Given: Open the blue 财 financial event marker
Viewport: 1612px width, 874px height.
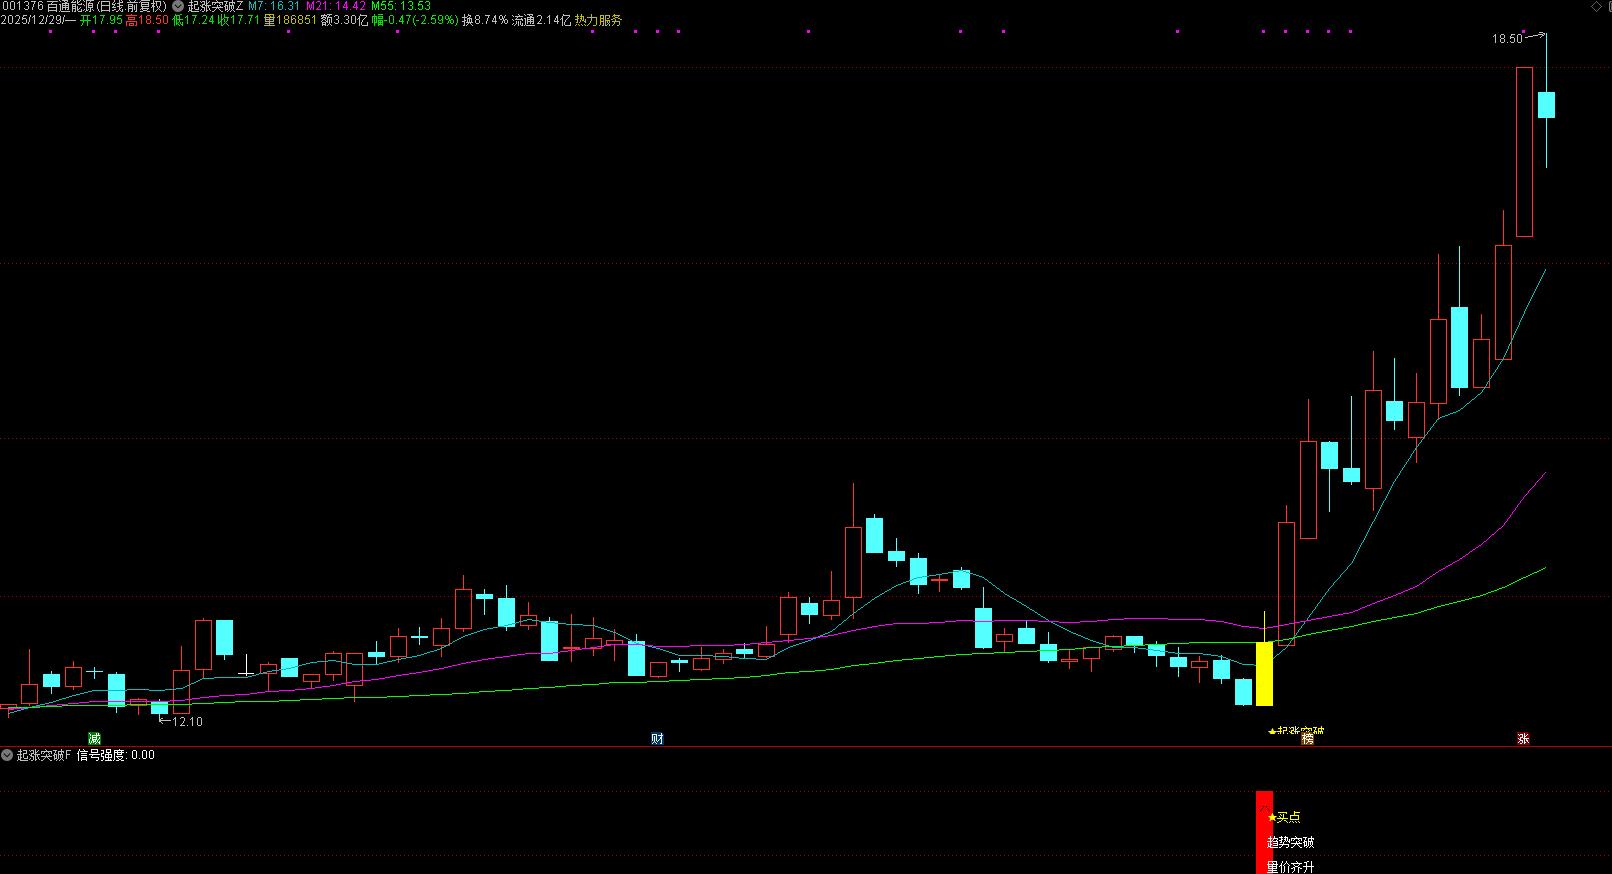Looking at the screenshot, I should pos(657,739).
